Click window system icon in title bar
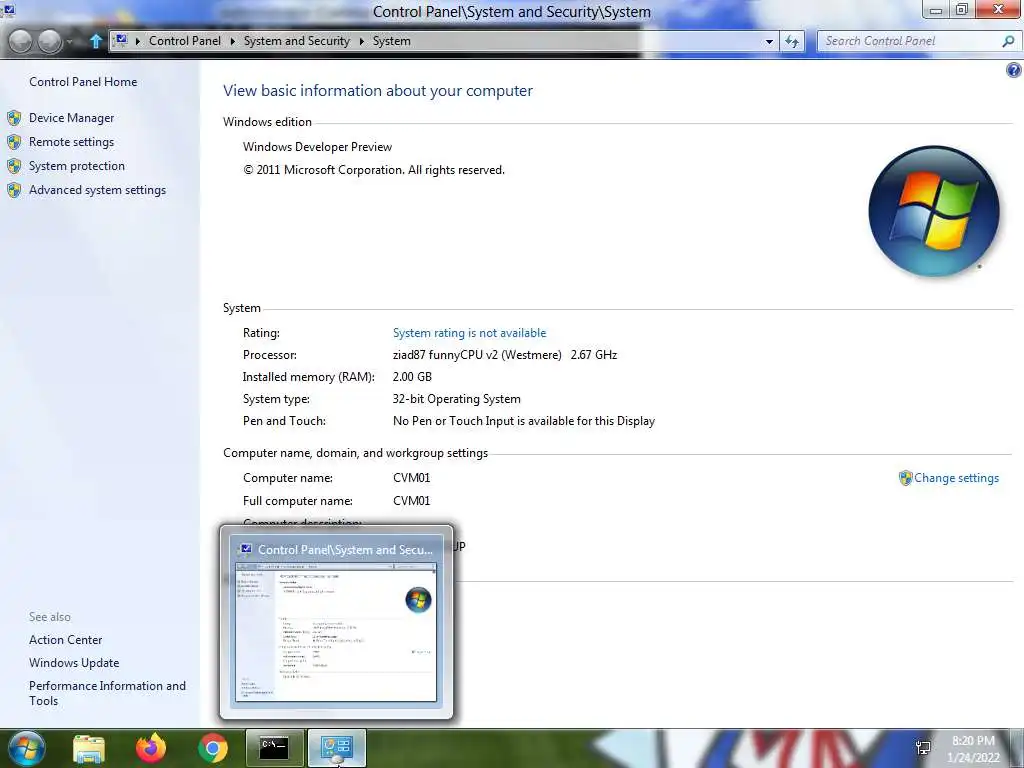 [x=8, y=9]
